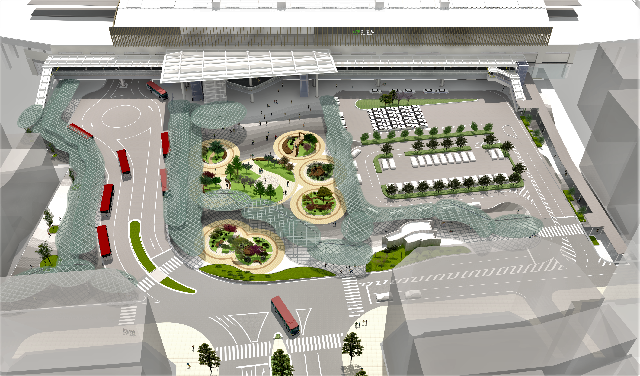Click the zebra crossing beside parking lot exit
This screenshot has height=376, width=640.
(561, 231)
